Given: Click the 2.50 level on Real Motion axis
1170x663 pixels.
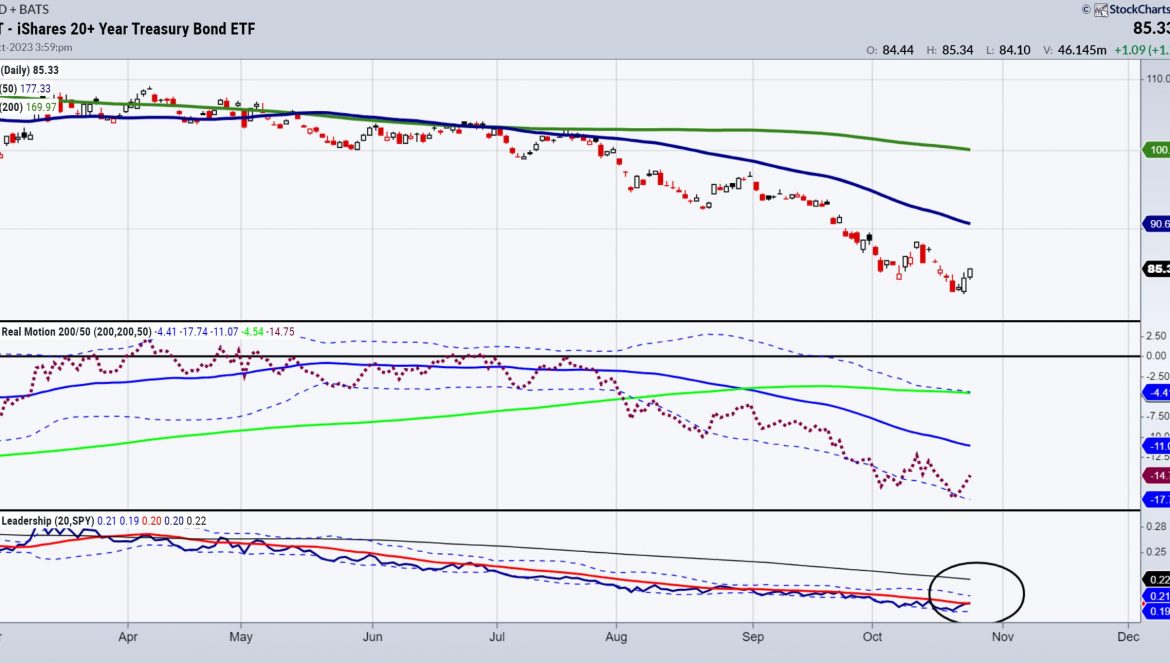Looking at the screenshot, I should 1157,336.
